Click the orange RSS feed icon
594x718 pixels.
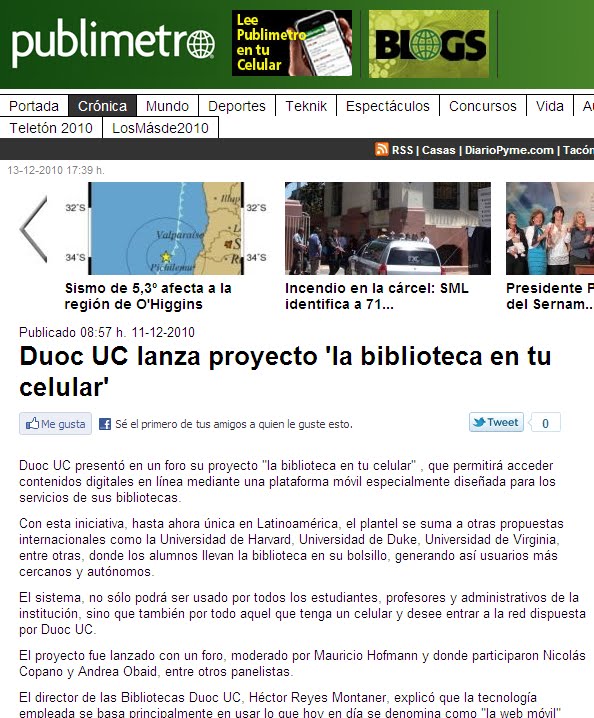(381, 149)
